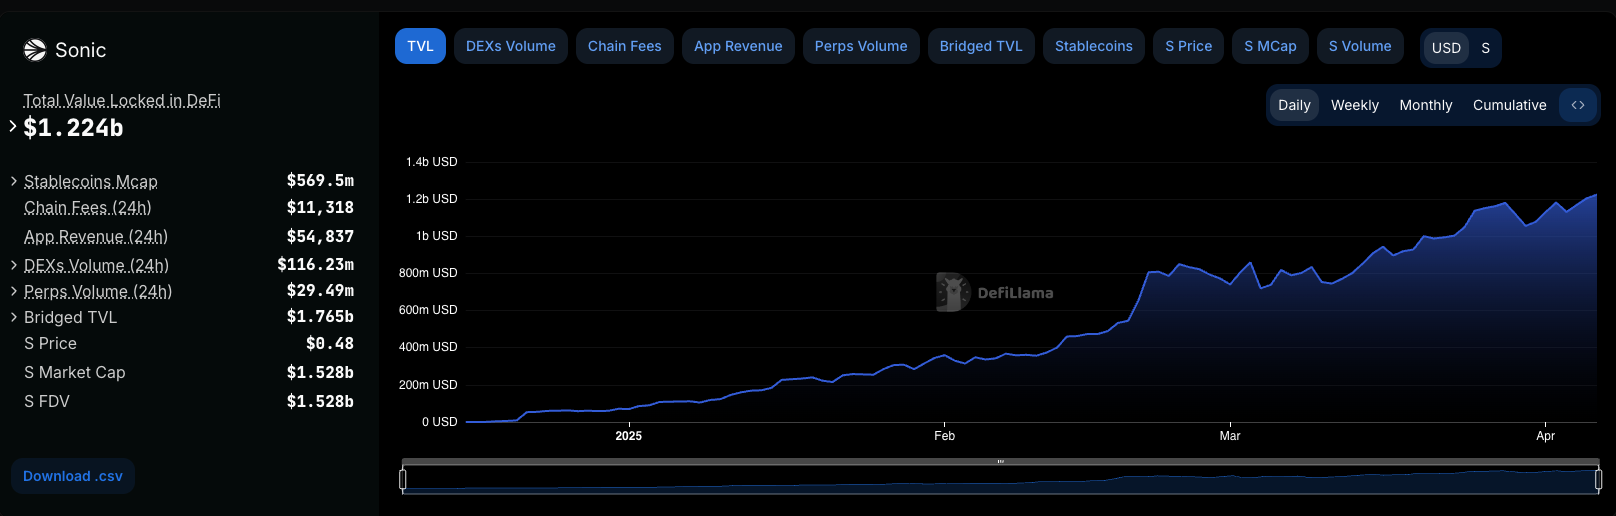Enable Chain Fees on the chart
Image resolution: width=1616 pixels, height=516 pixels.
(x=625, y=46)
